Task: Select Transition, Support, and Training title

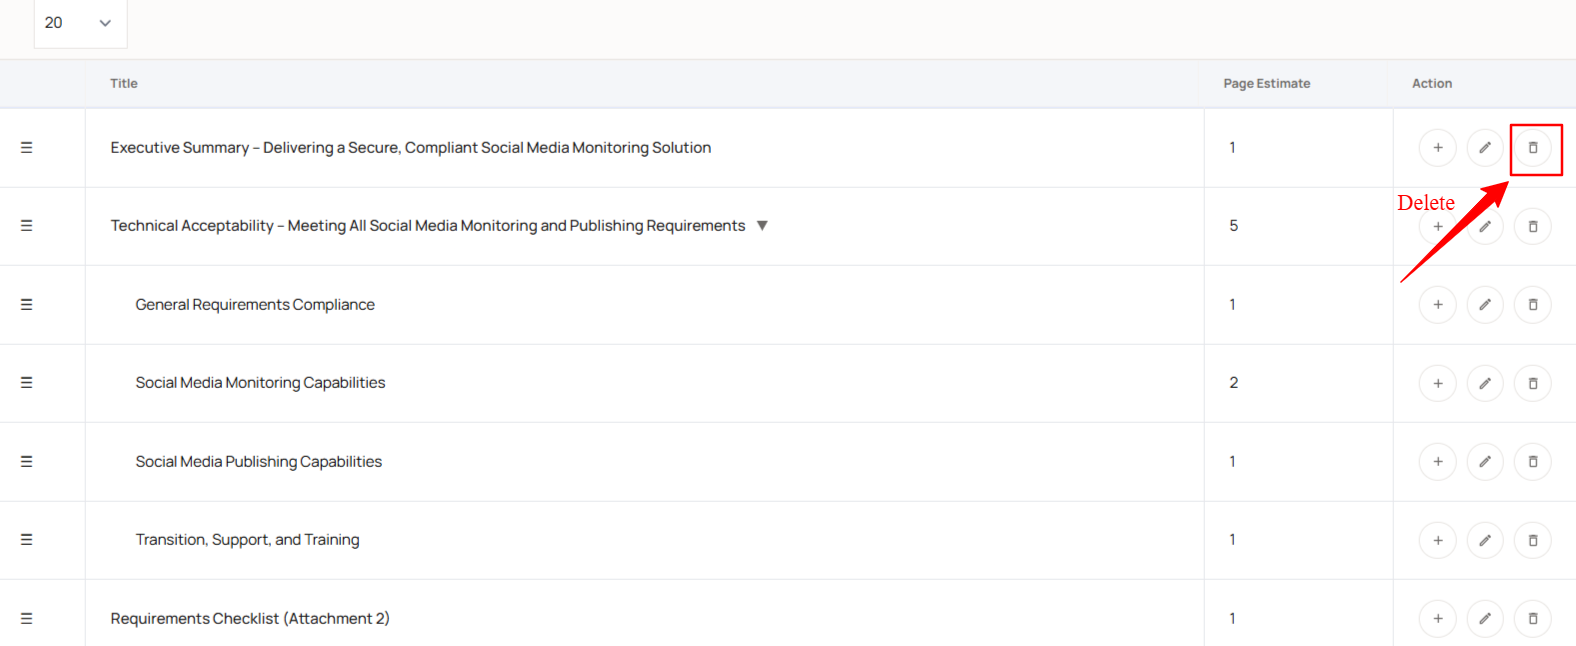Action: click(248, 540)
